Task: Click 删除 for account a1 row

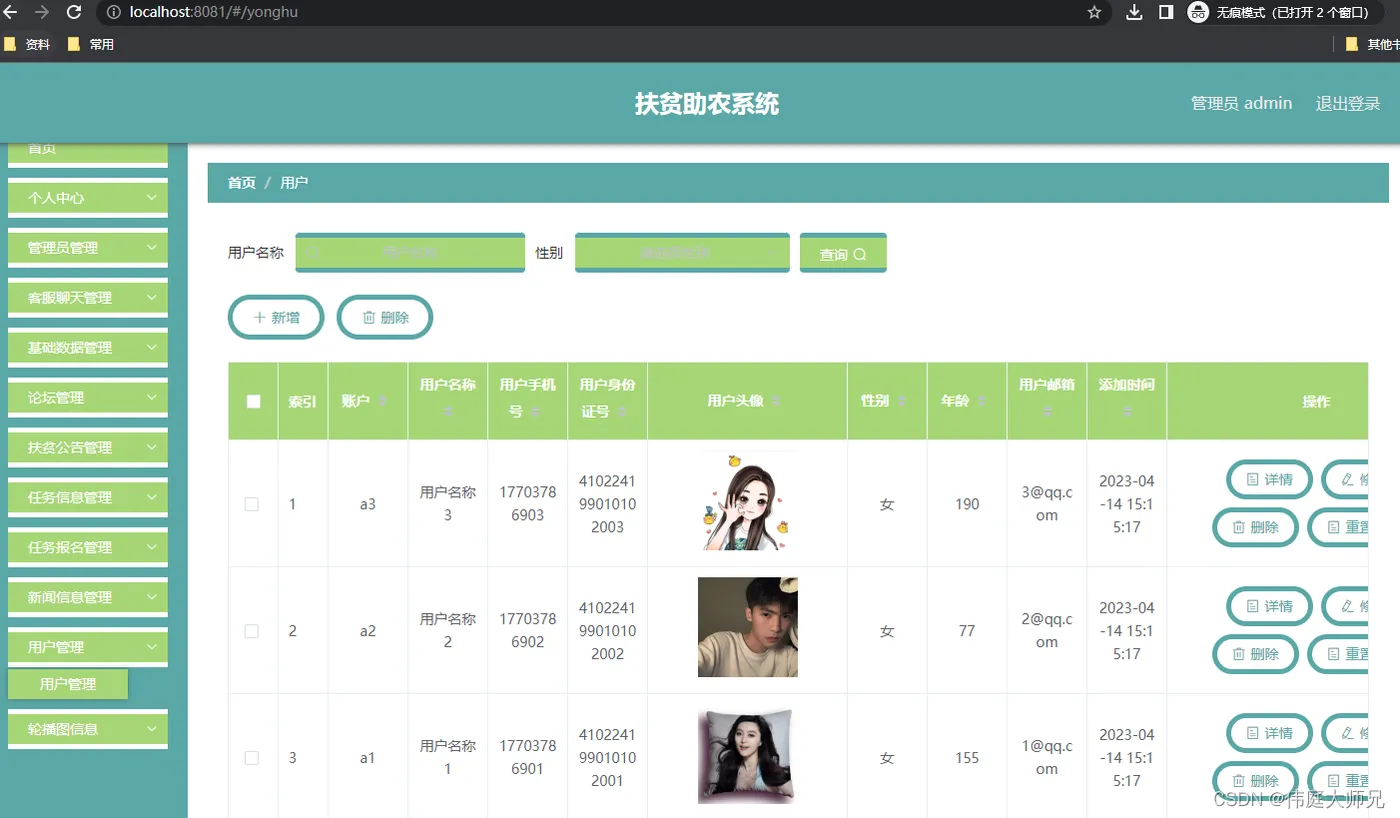Action: pos(1255,781)
